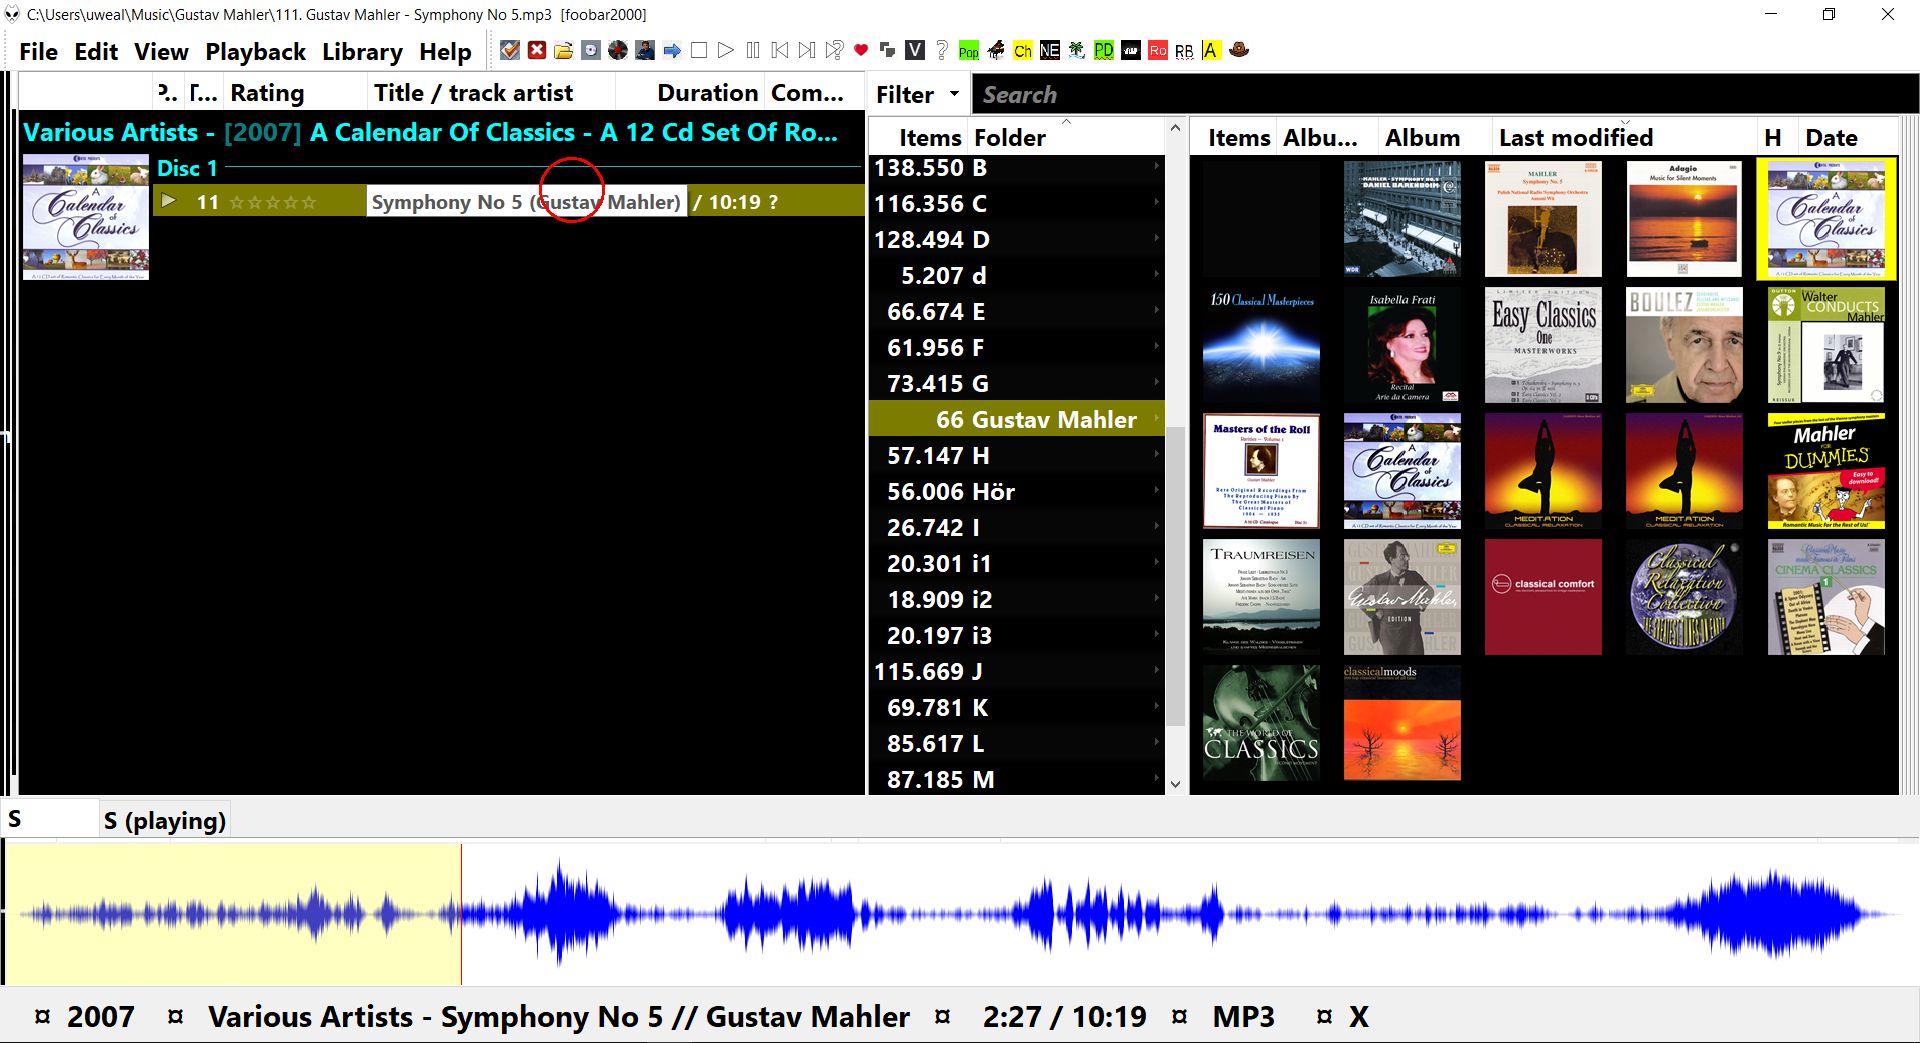Click the yellow Ch toolbar icon
Viewport: 1920px width, 1043px height.
1023,50
